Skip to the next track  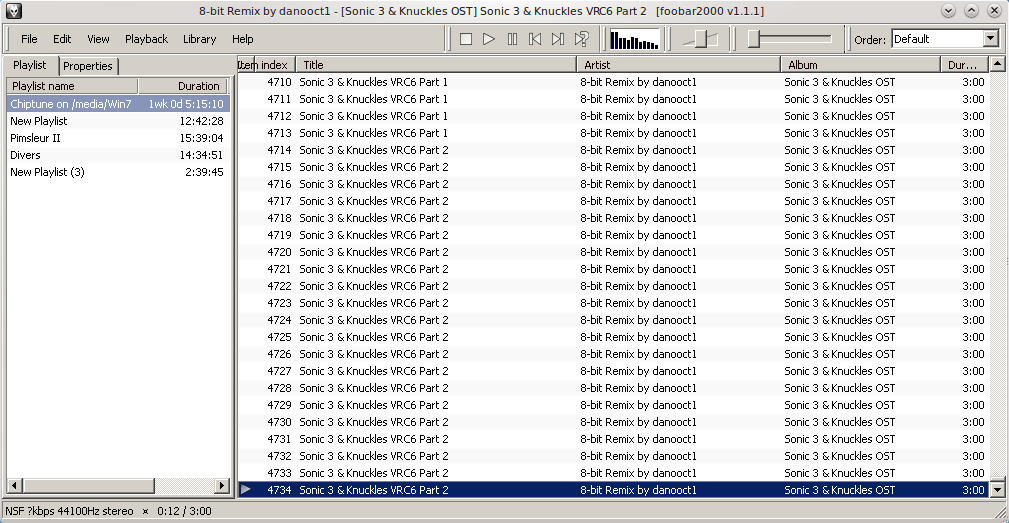coord(558,39)
